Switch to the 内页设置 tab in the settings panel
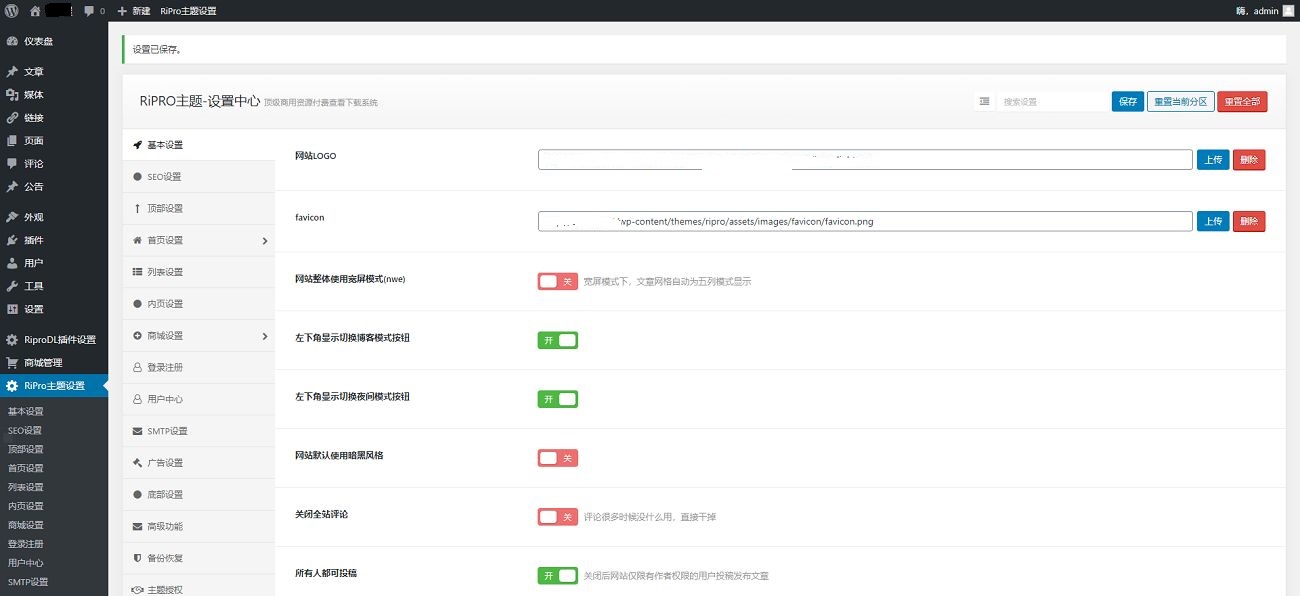 pos(199,304)
